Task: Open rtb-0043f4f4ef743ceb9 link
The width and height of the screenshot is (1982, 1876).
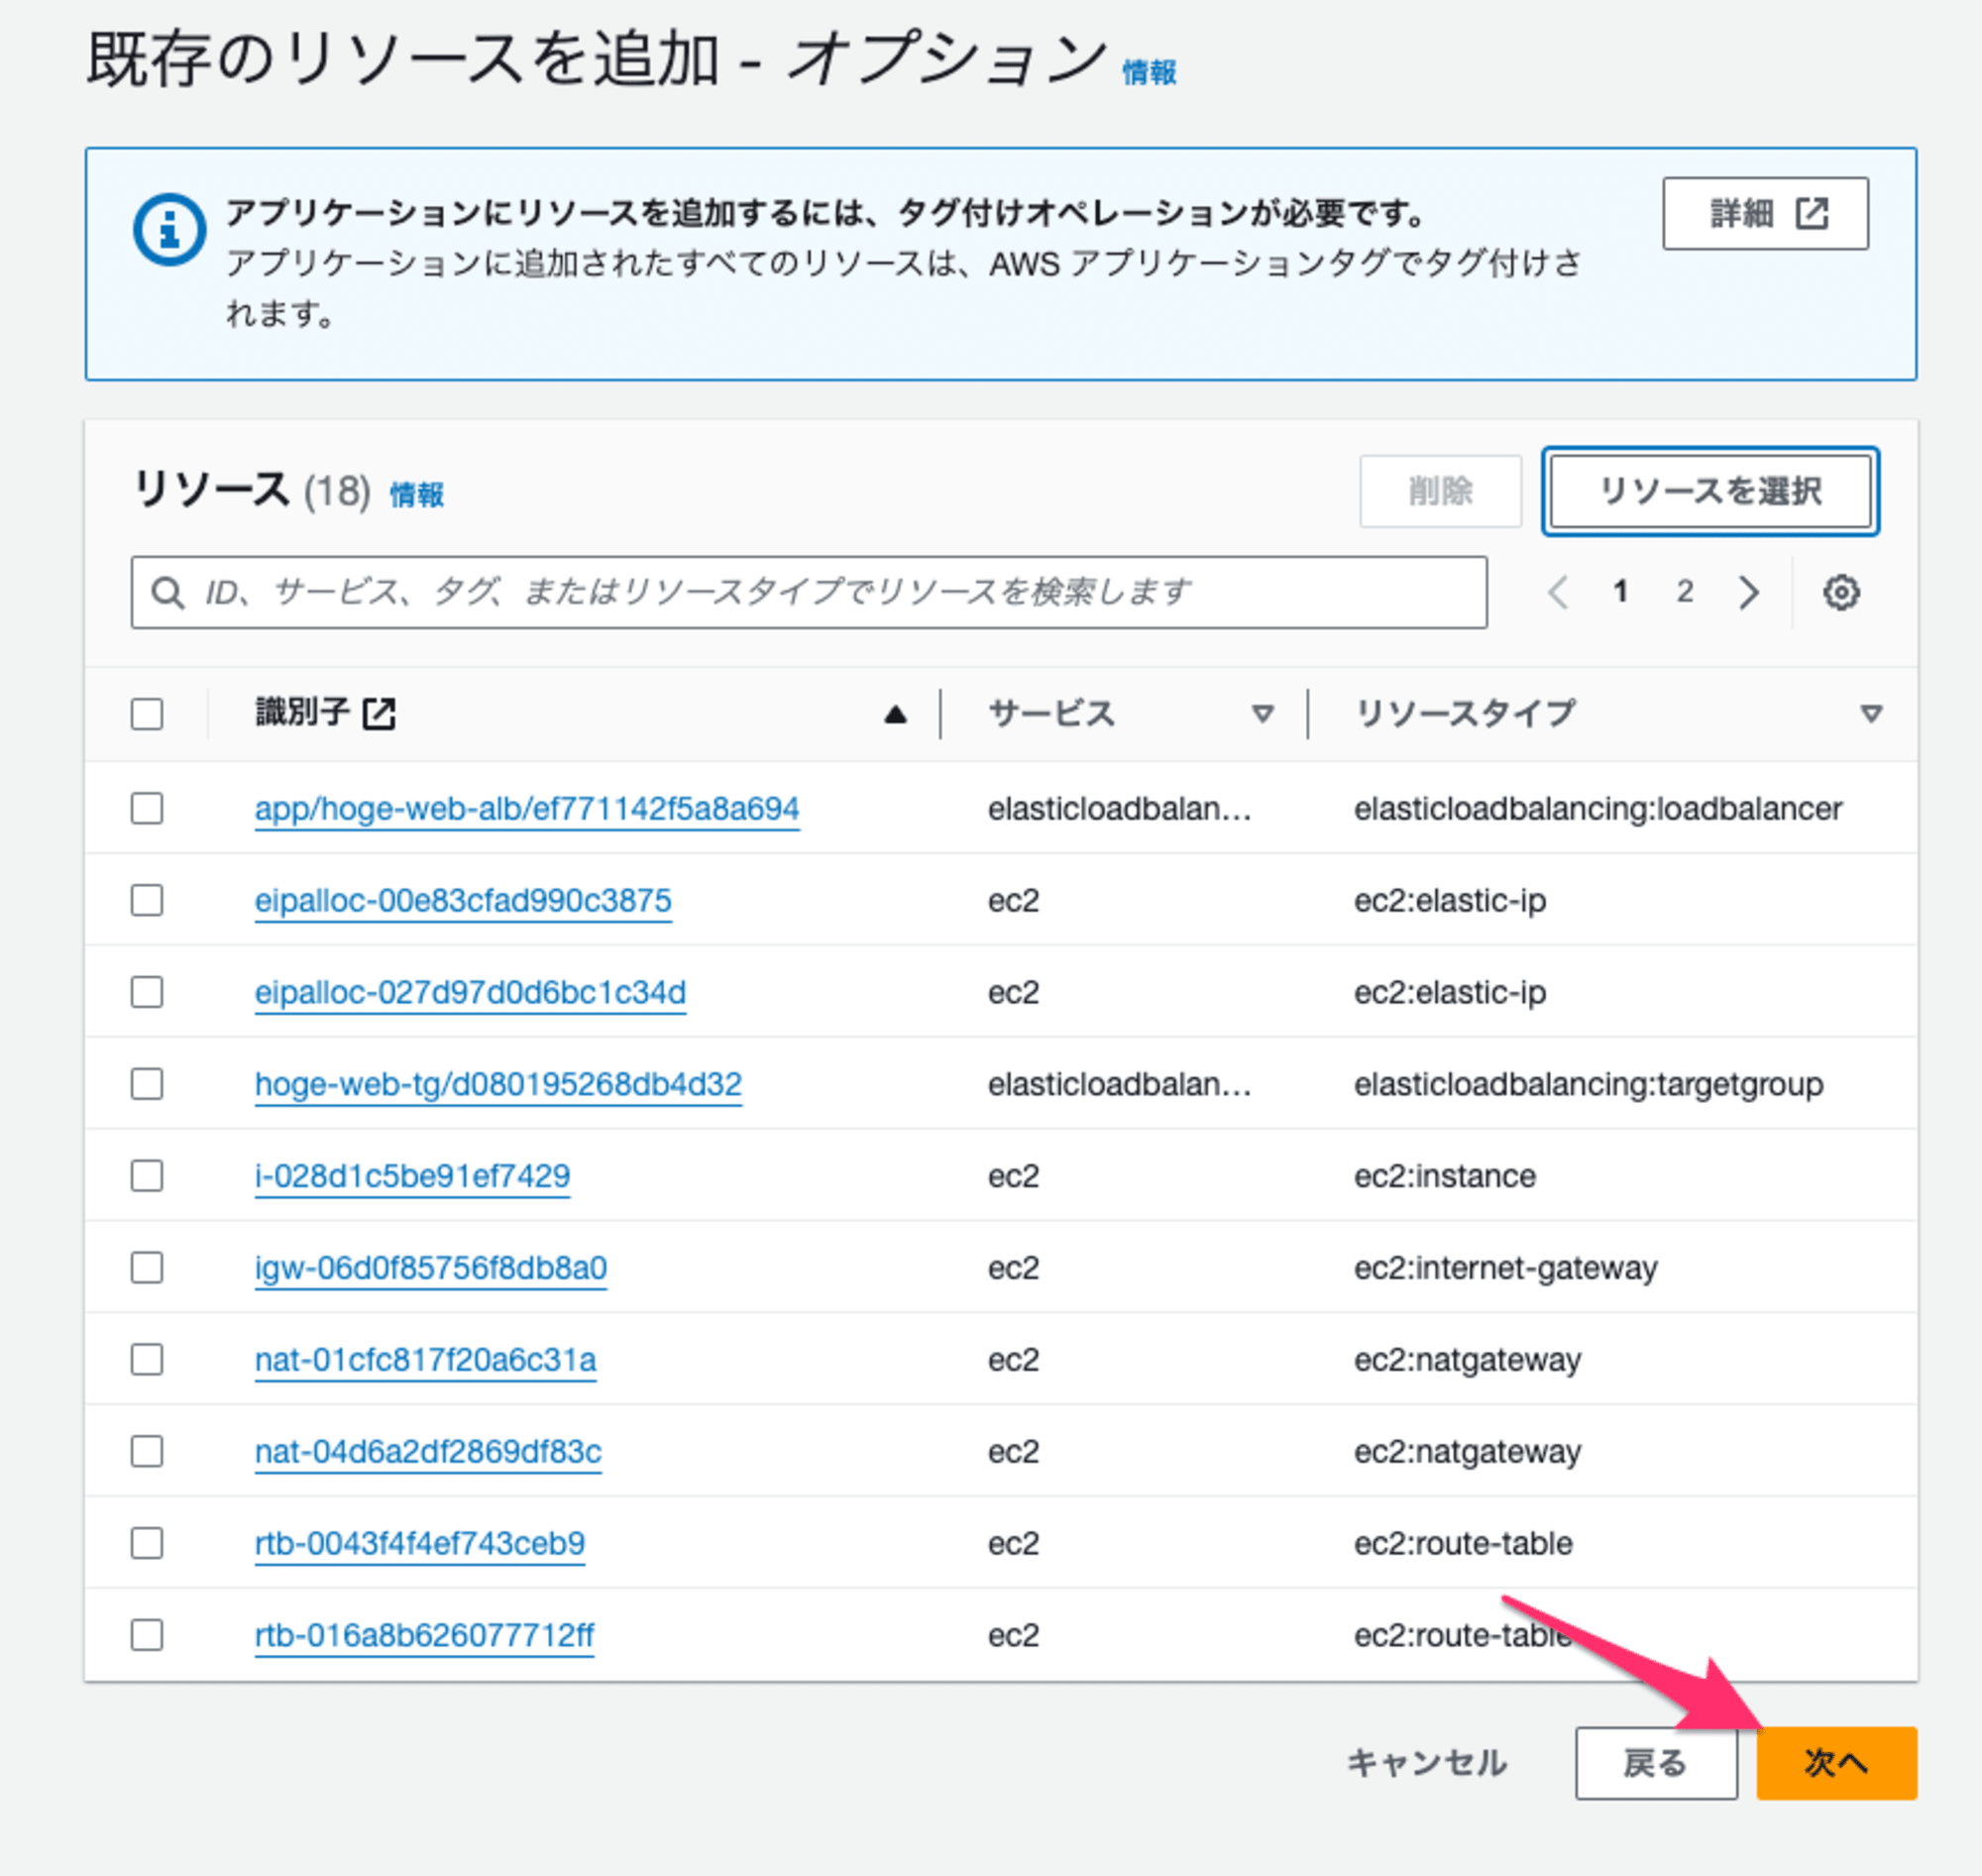Action: click(x=420, y=1544)
